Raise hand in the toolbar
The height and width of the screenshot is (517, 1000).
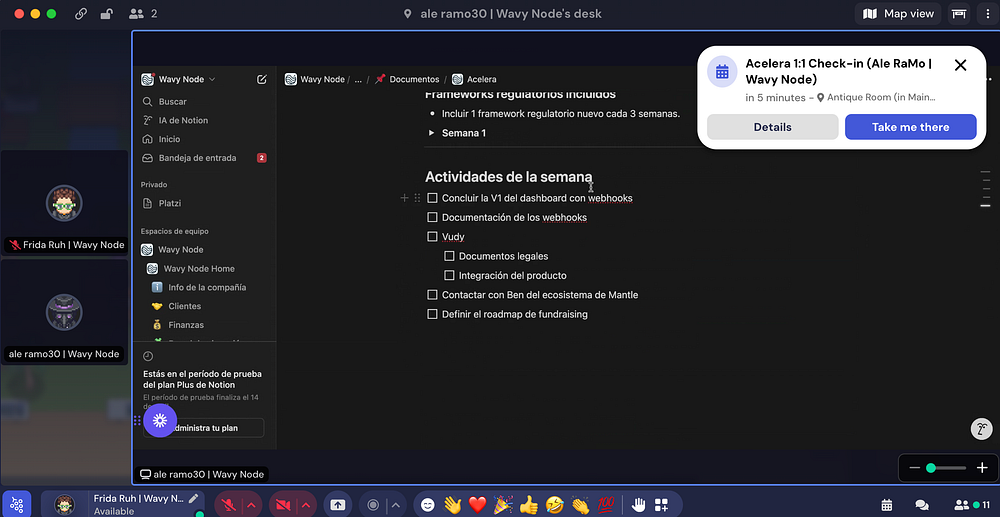(x=638, y=505)
